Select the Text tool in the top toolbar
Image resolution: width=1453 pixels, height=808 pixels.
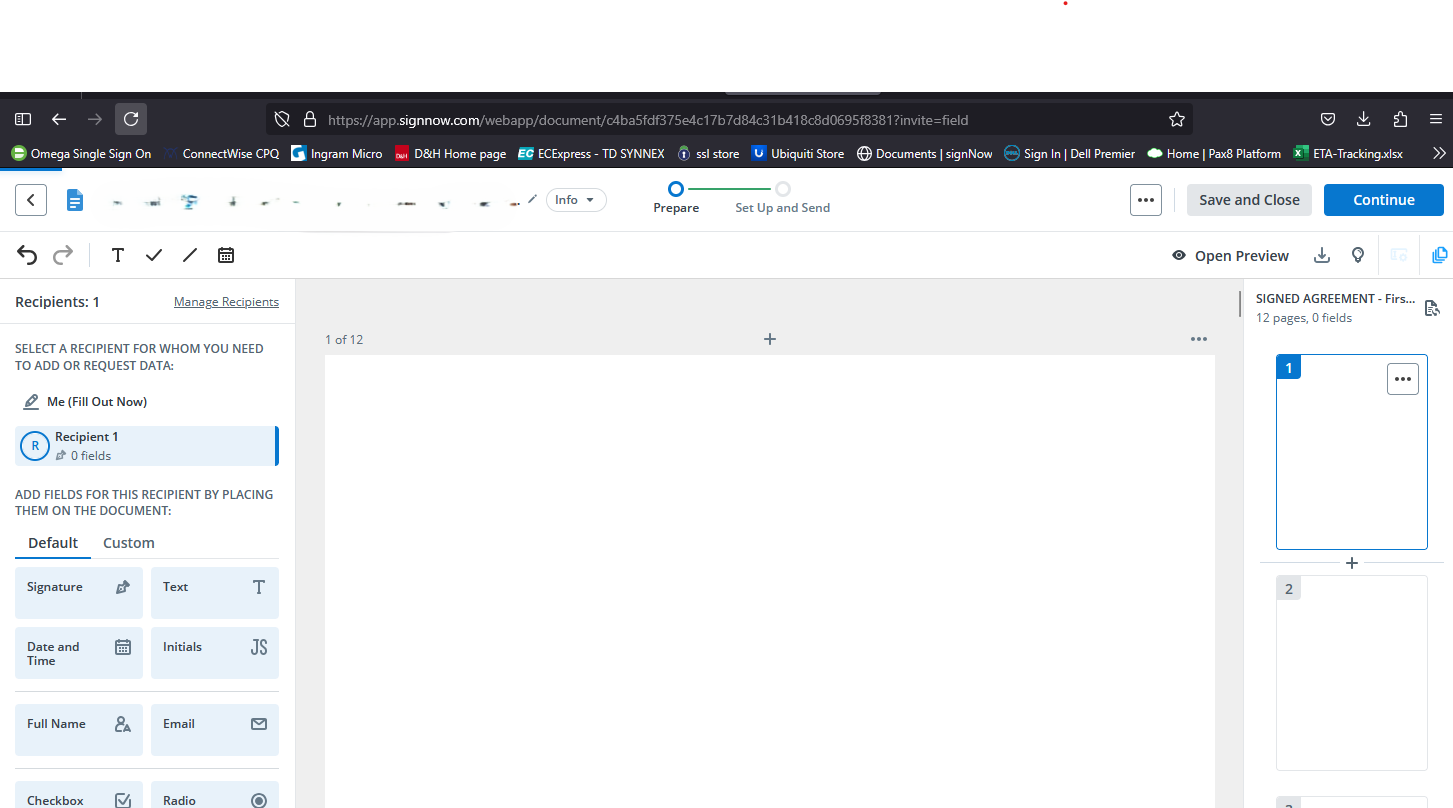coord(117,255)
